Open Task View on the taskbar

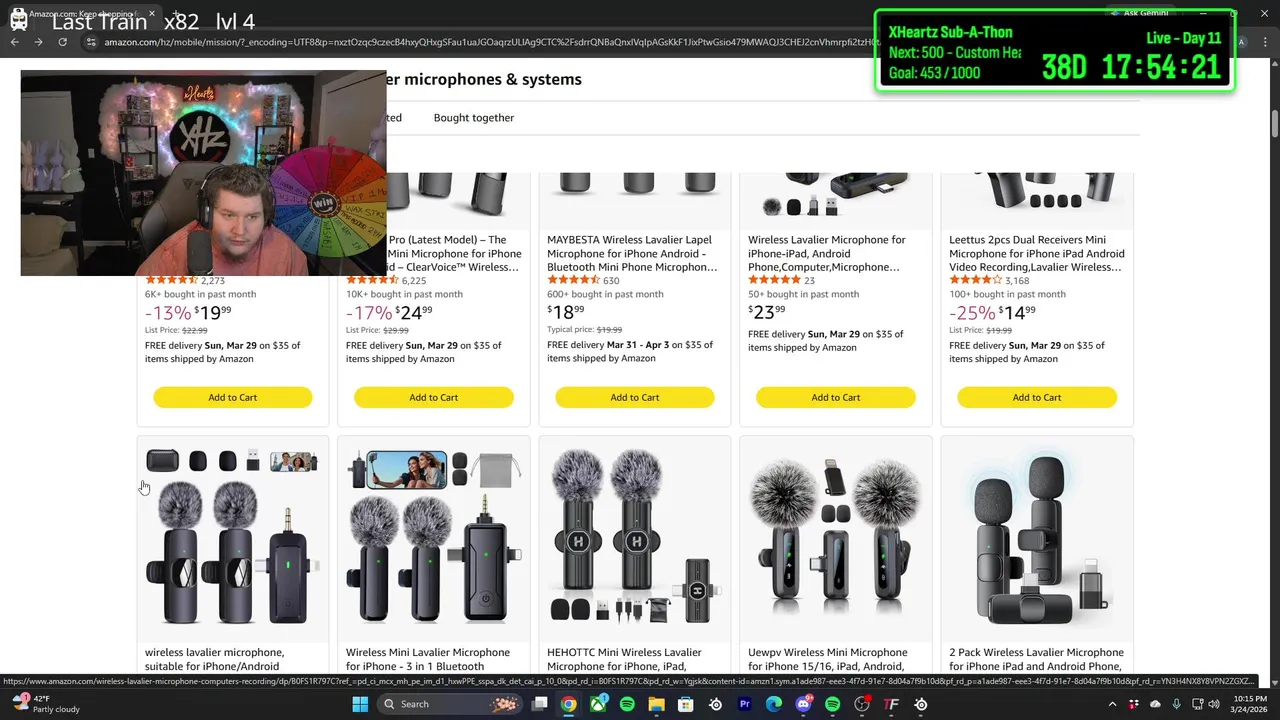[540, 704]
